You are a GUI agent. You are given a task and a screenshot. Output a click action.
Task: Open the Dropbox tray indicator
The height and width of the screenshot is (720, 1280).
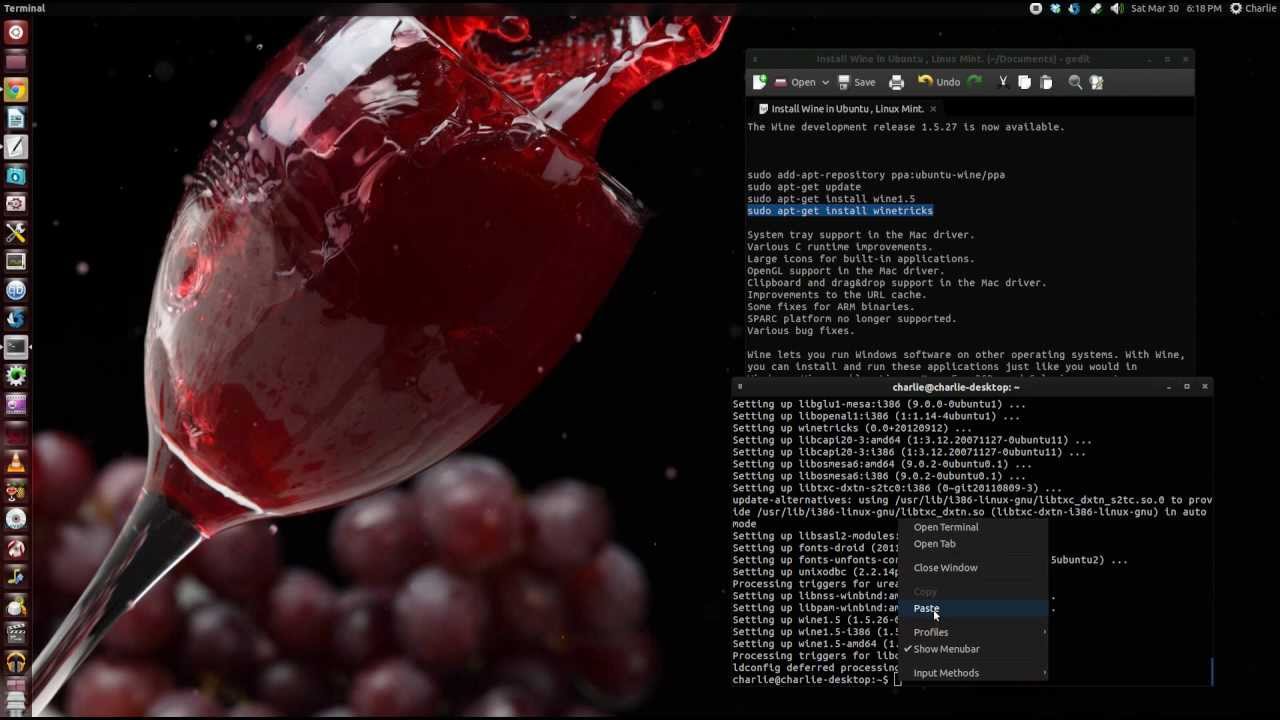pyautogui.click(x=1055, y=8)
